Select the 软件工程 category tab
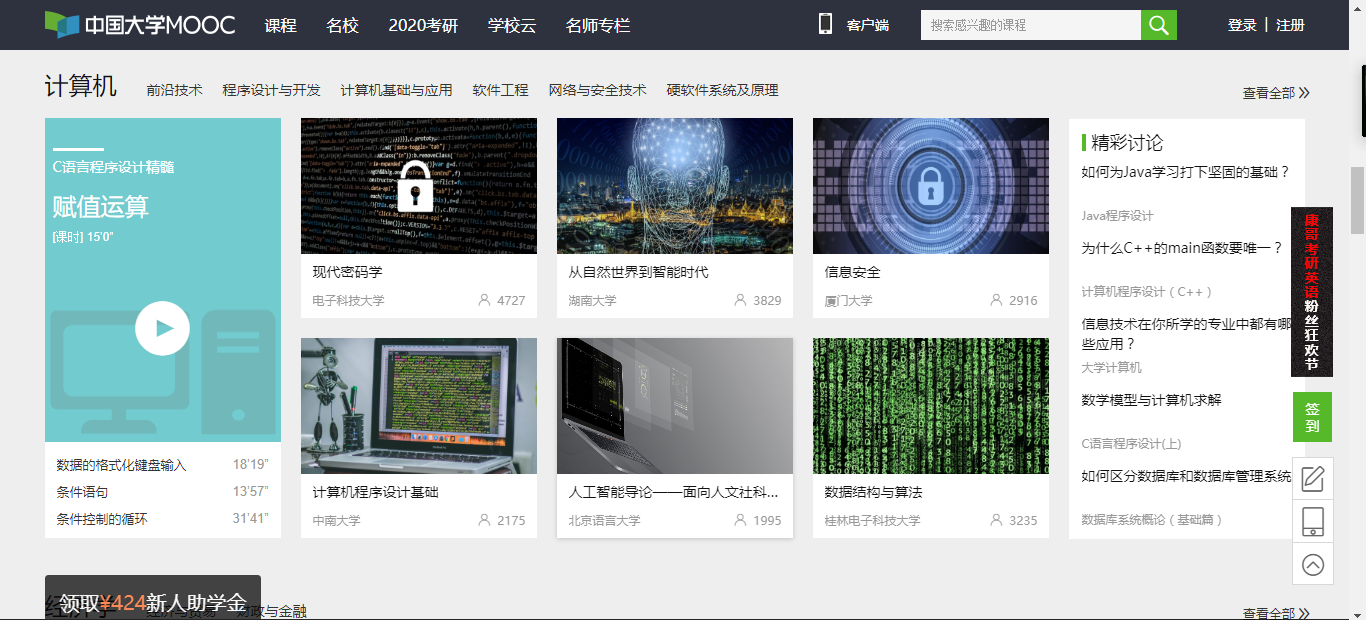The image size is (1366, 620). pos(501,90)
